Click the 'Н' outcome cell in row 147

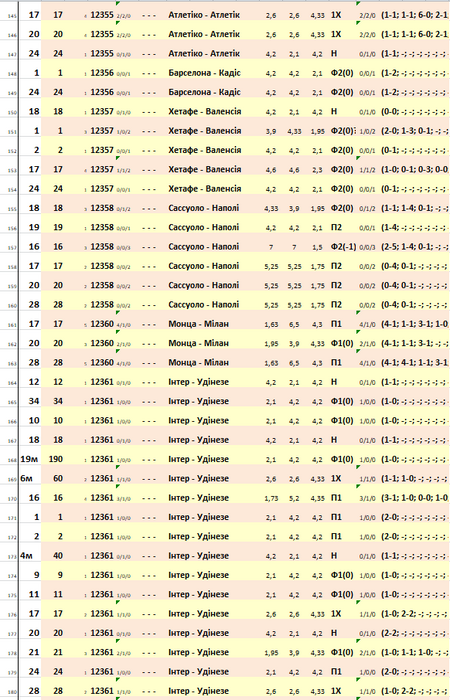(x=334, y=53)
